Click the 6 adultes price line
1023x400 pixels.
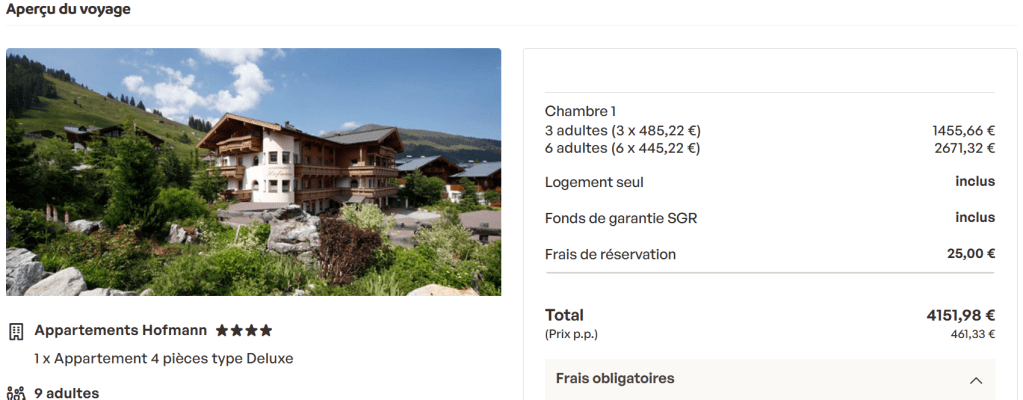pyautogui.click(x=770, y=148)
